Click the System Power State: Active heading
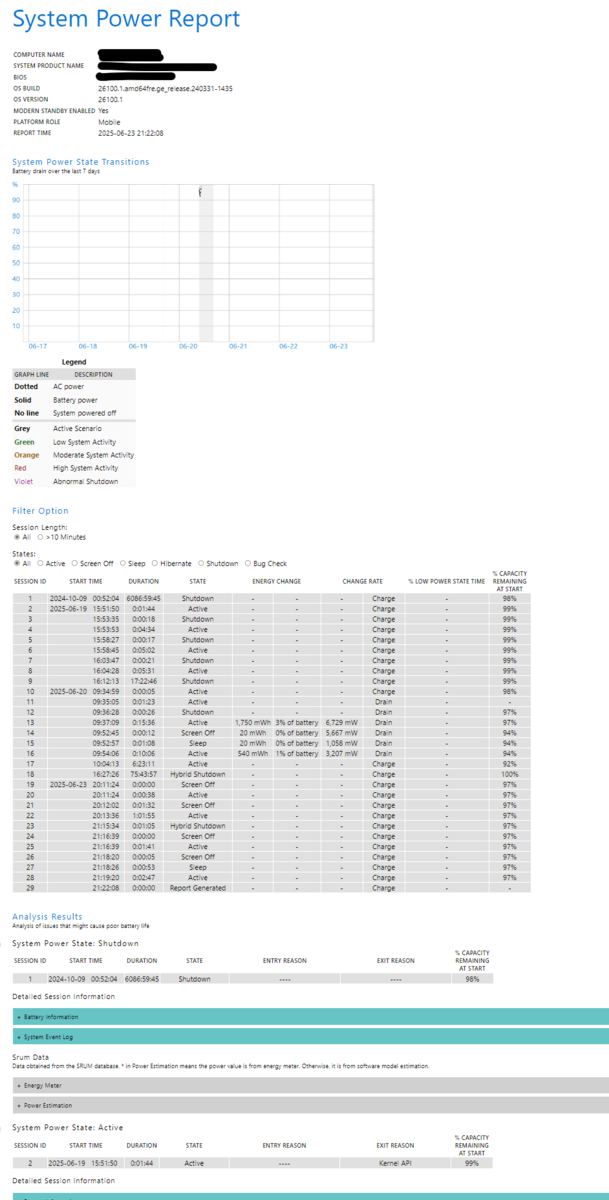This screenshot has height=1200, width=609. [x=67, y=1128]
